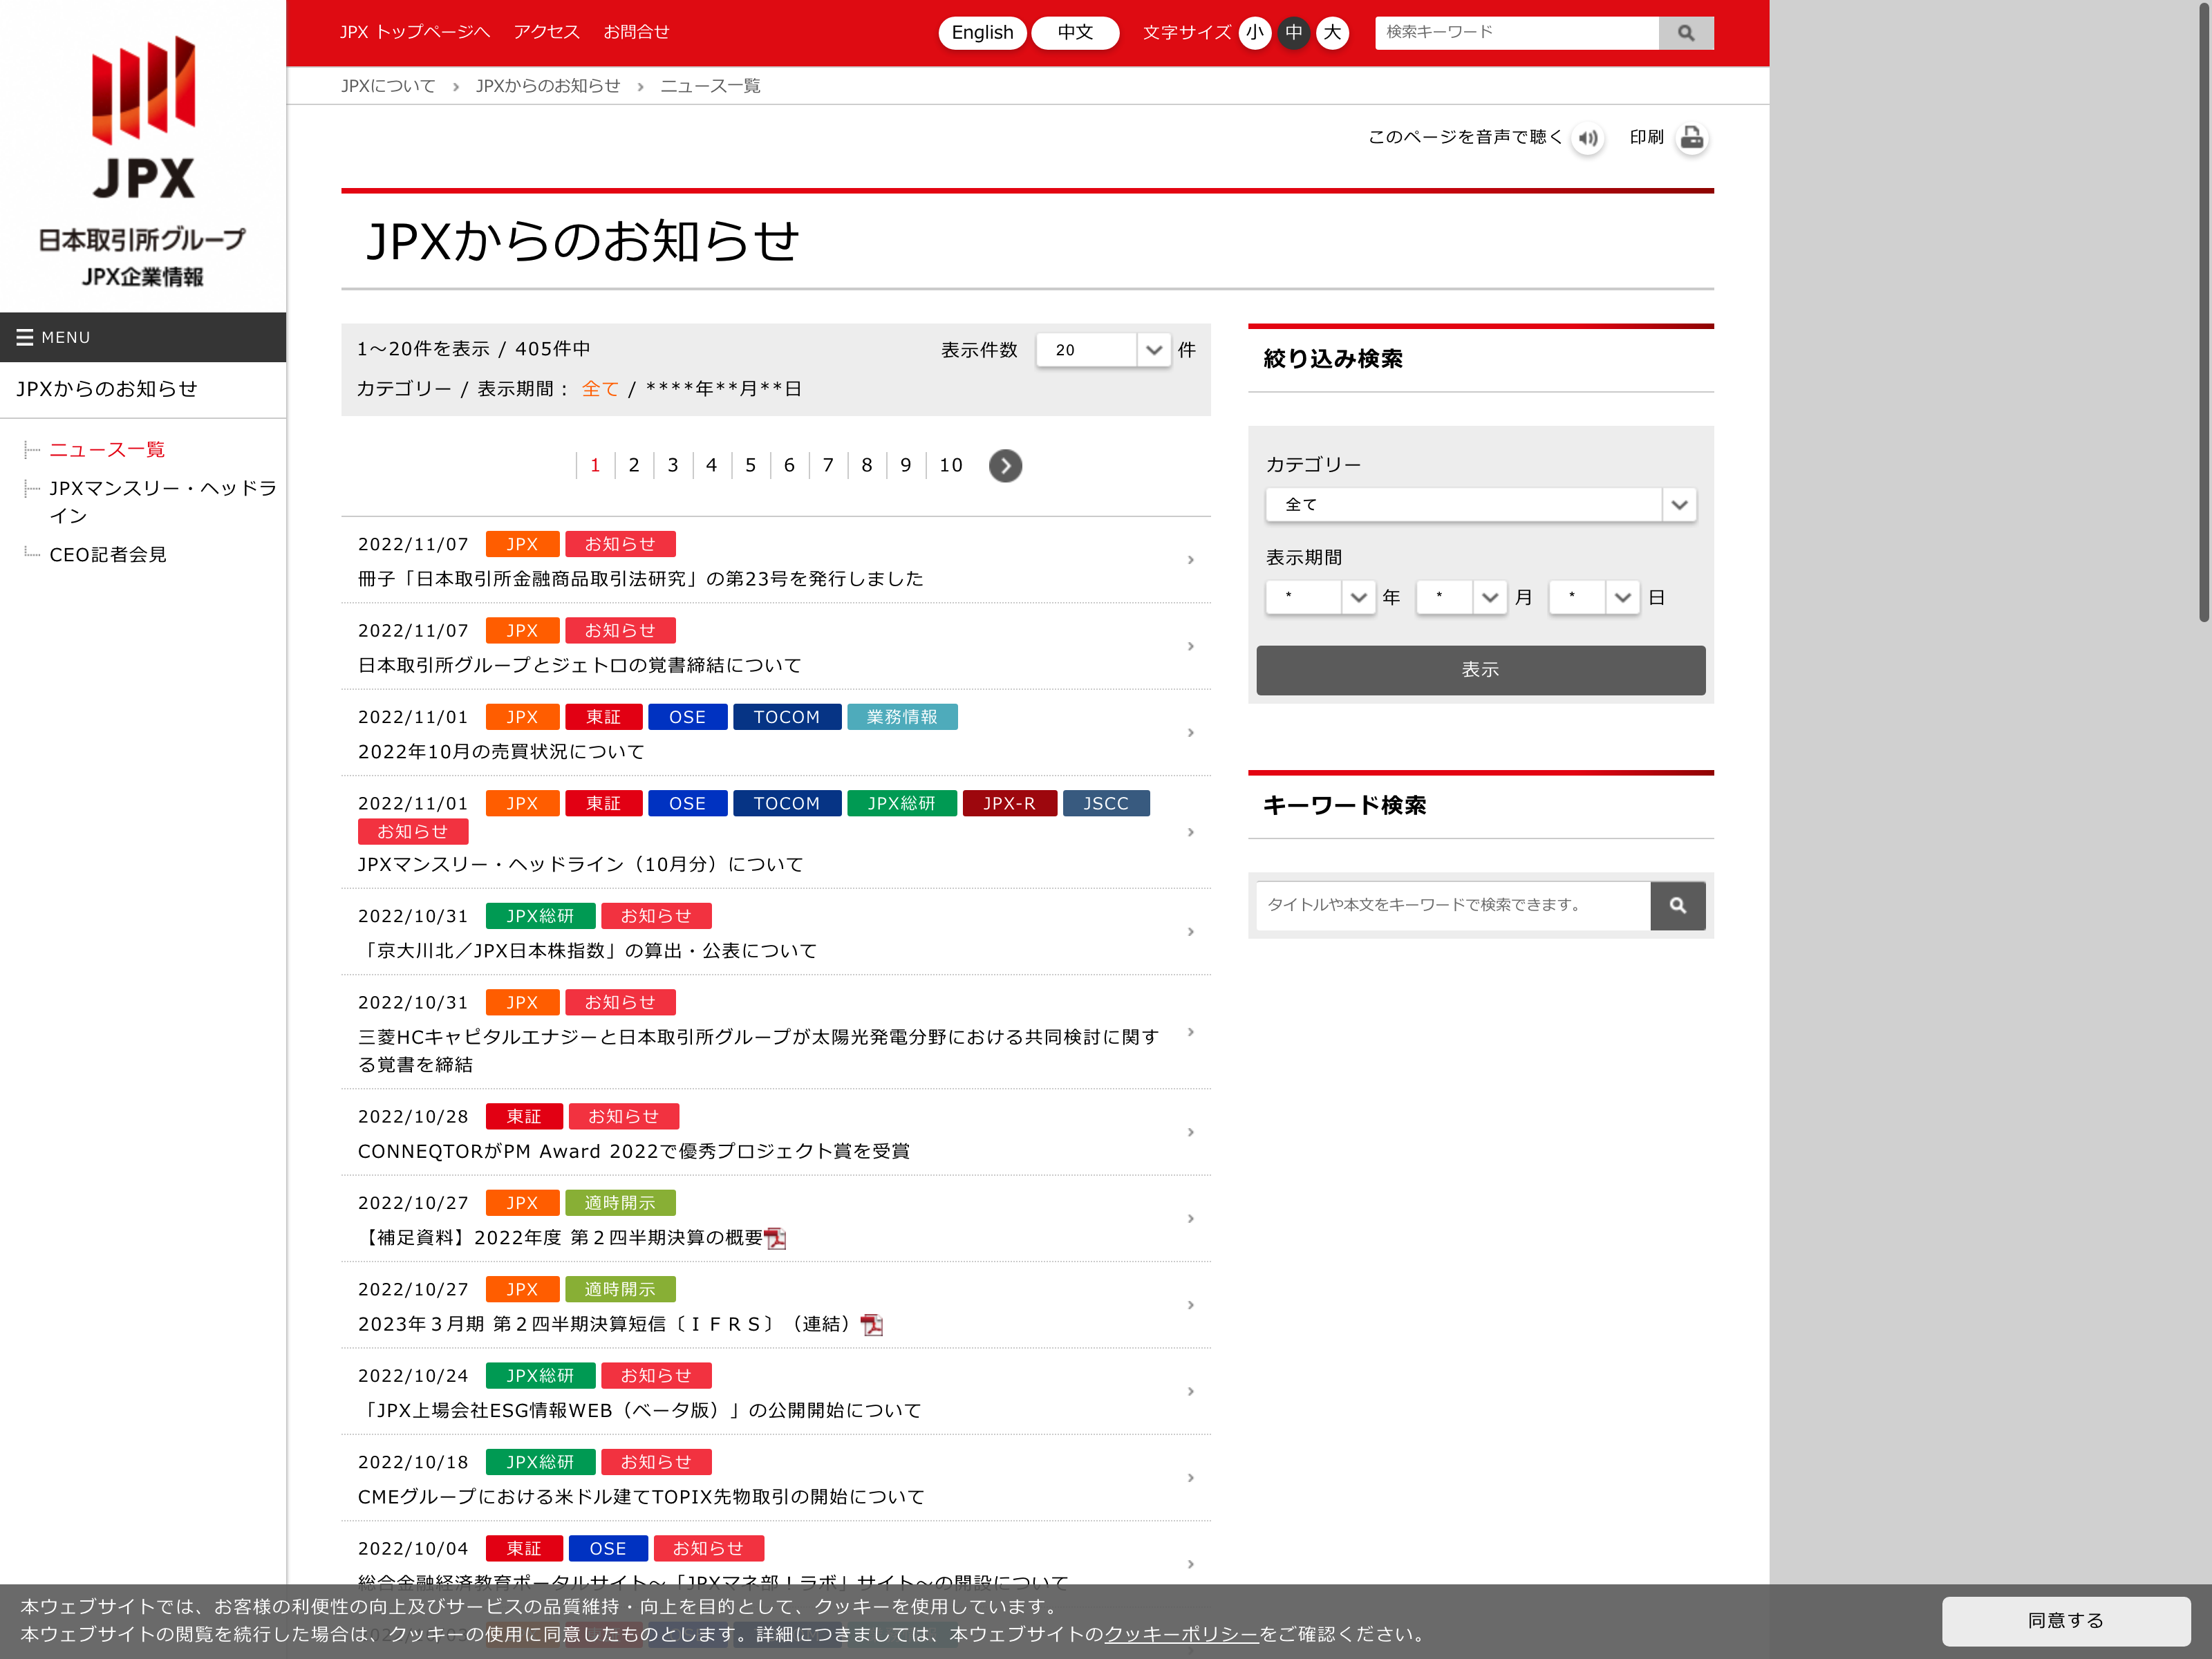Screen dimensions: 2212x1659
Task: Click the keyword search magnifier button
Action: [x=1677, y=905]
